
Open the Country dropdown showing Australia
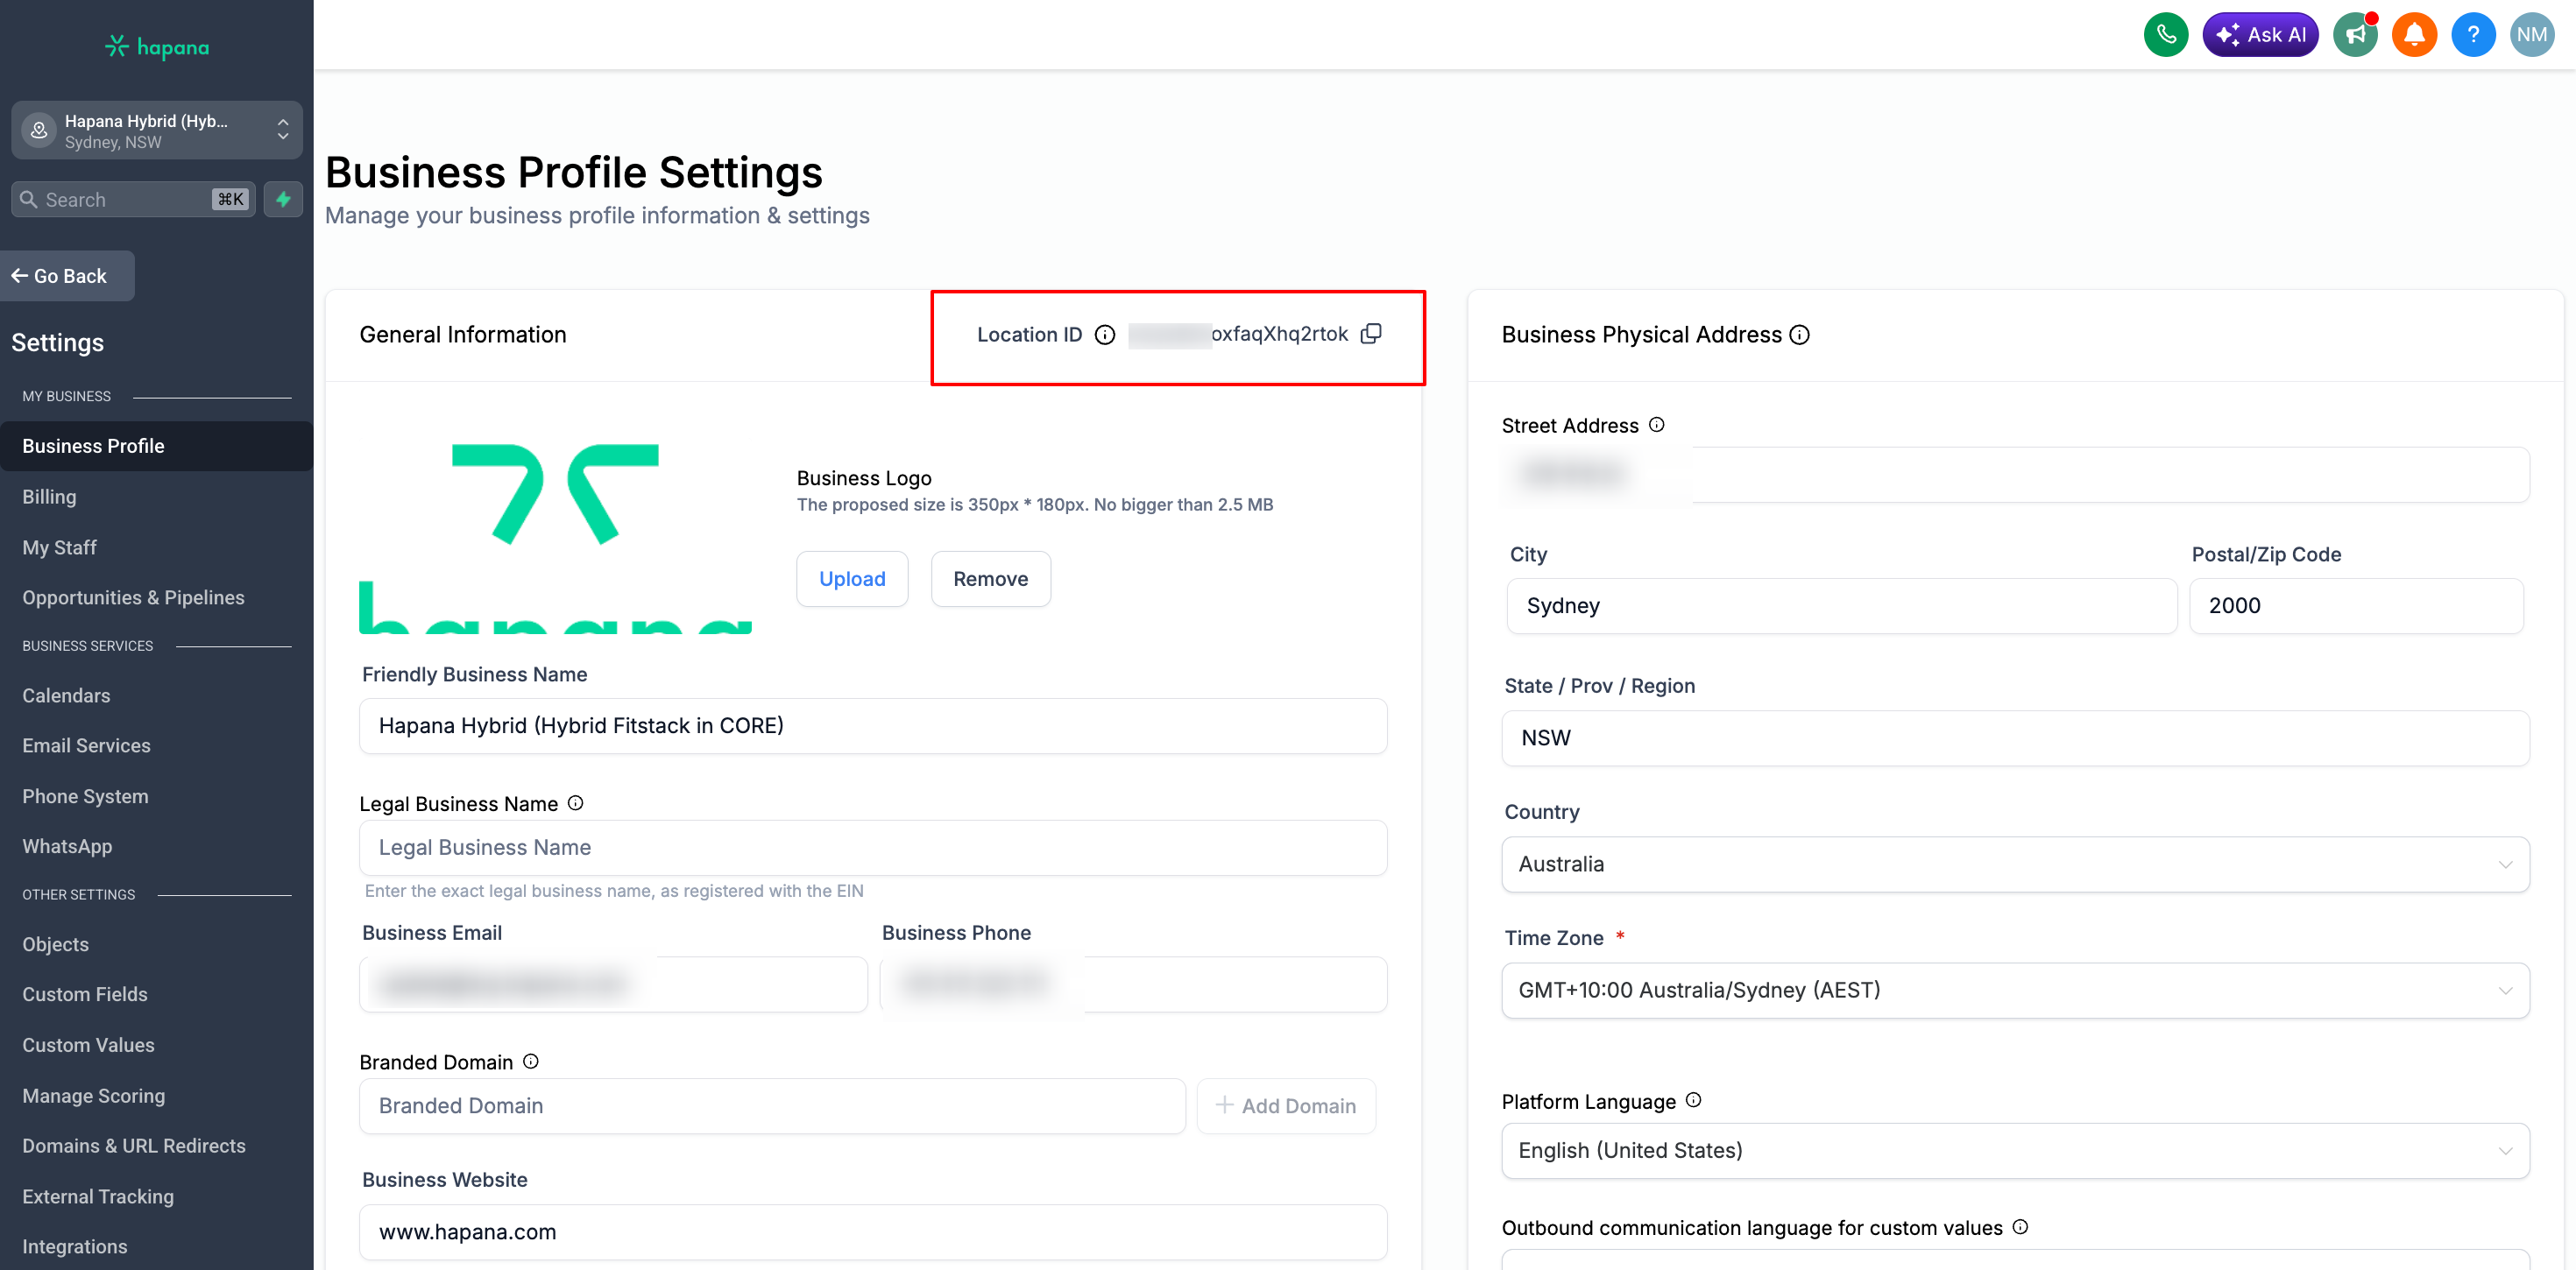pyautogui.click(x=2014, y=864)
